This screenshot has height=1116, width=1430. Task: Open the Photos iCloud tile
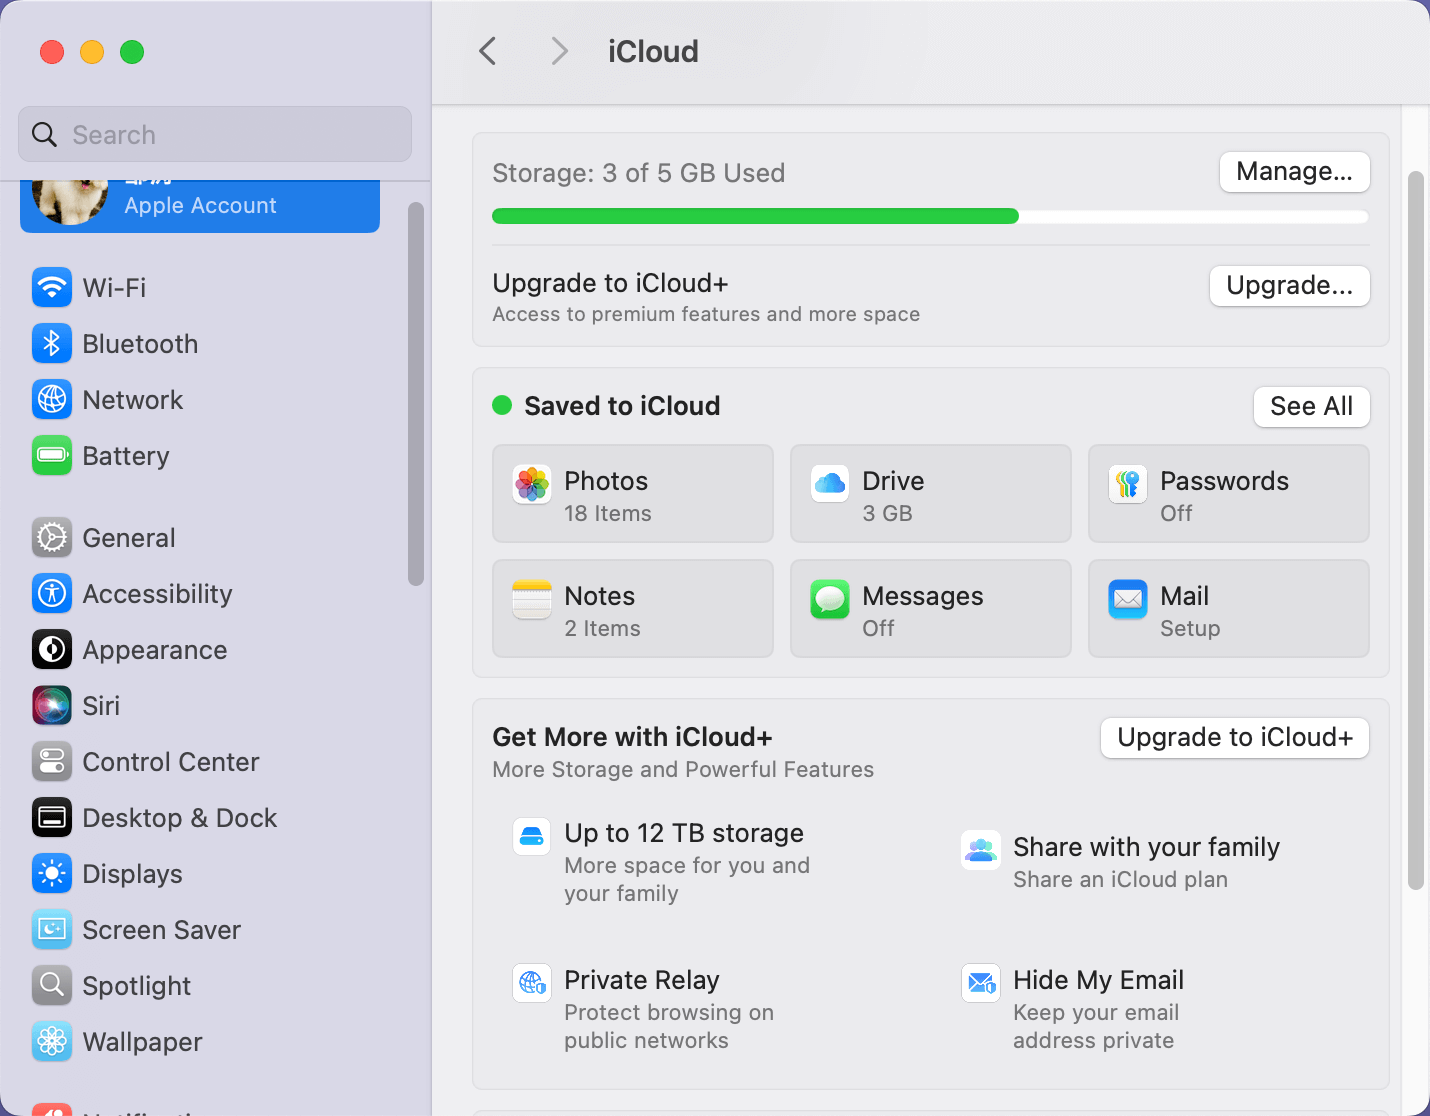coord(632,494)
